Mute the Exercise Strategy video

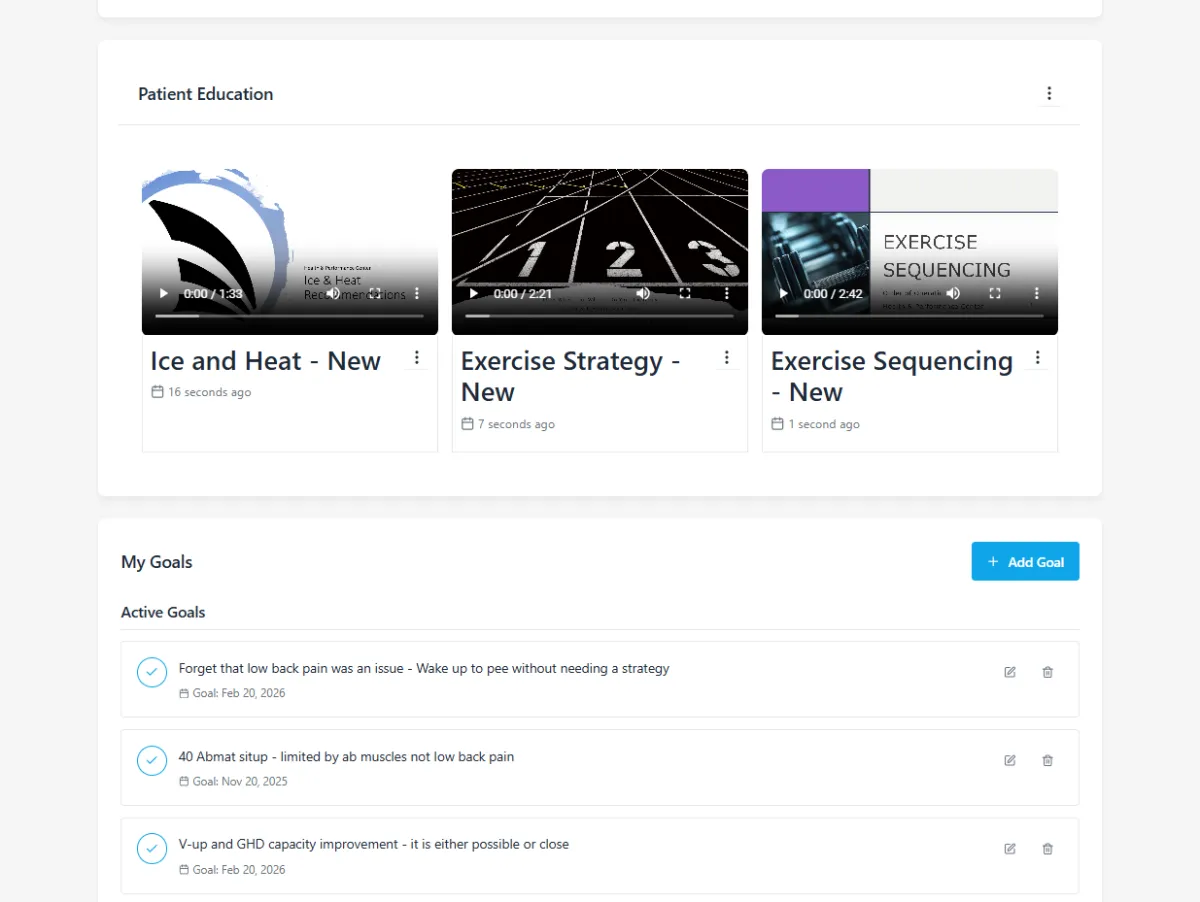pyautogui.click(x=643, y=294)
